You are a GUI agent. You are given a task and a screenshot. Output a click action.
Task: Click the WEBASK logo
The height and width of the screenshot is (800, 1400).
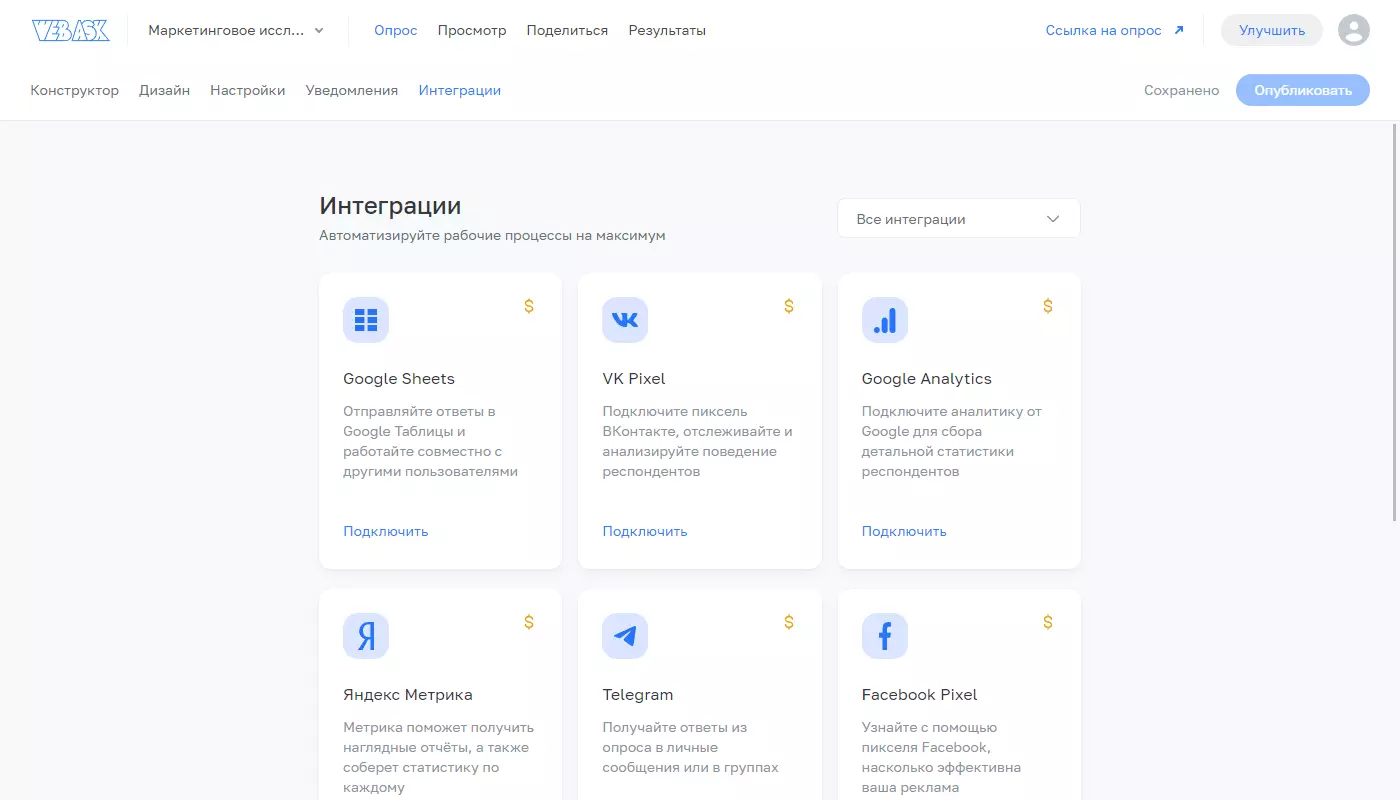(70, 30)
